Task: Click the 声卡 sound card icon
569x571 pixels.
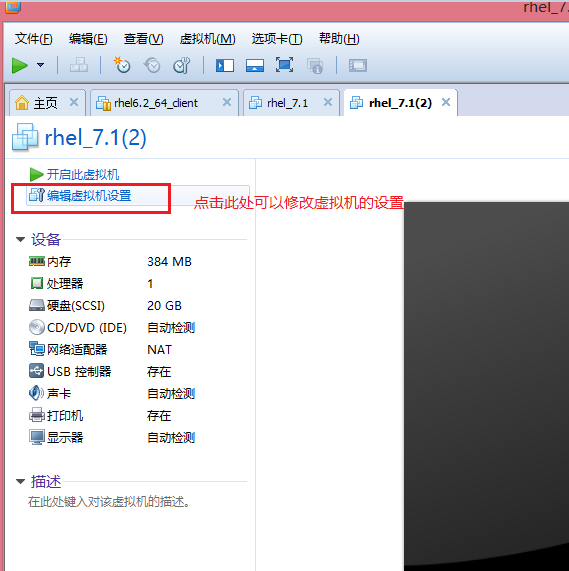Action: tap(36, 393)
